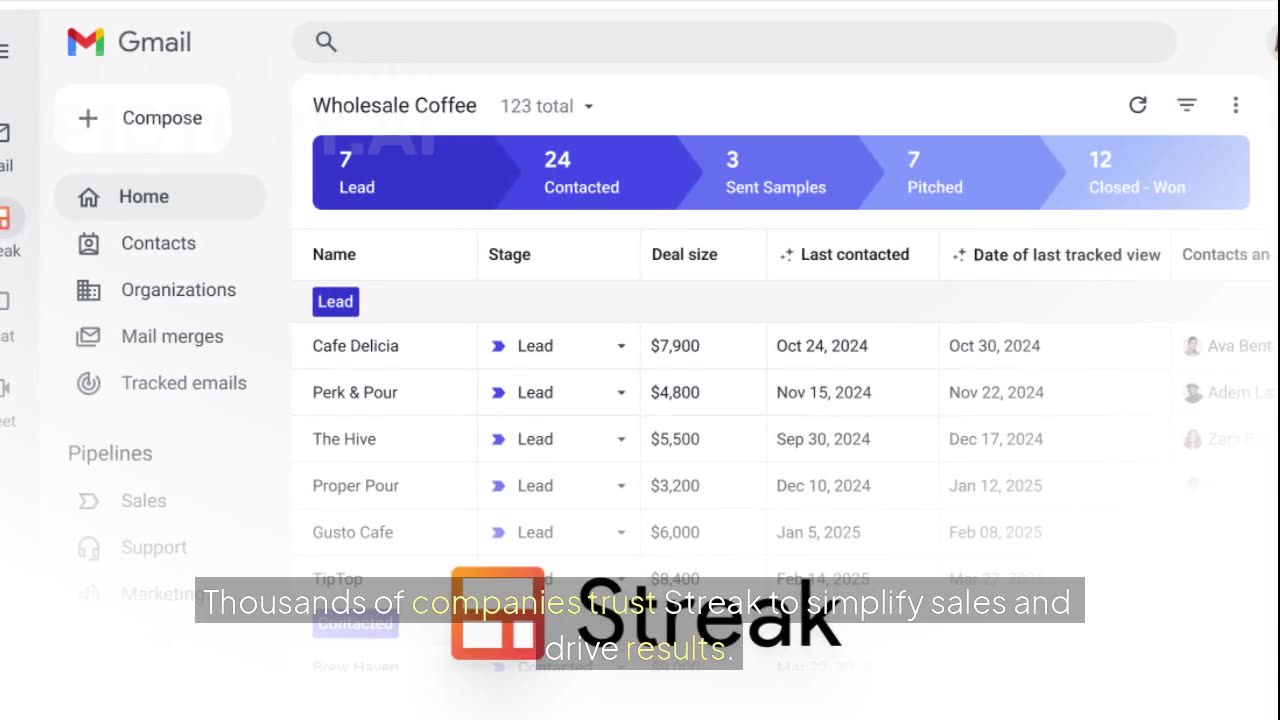1280x720 pixels.
Task: Click the Oct 24, 2024 last contacted cell
Action: (822, 346)
